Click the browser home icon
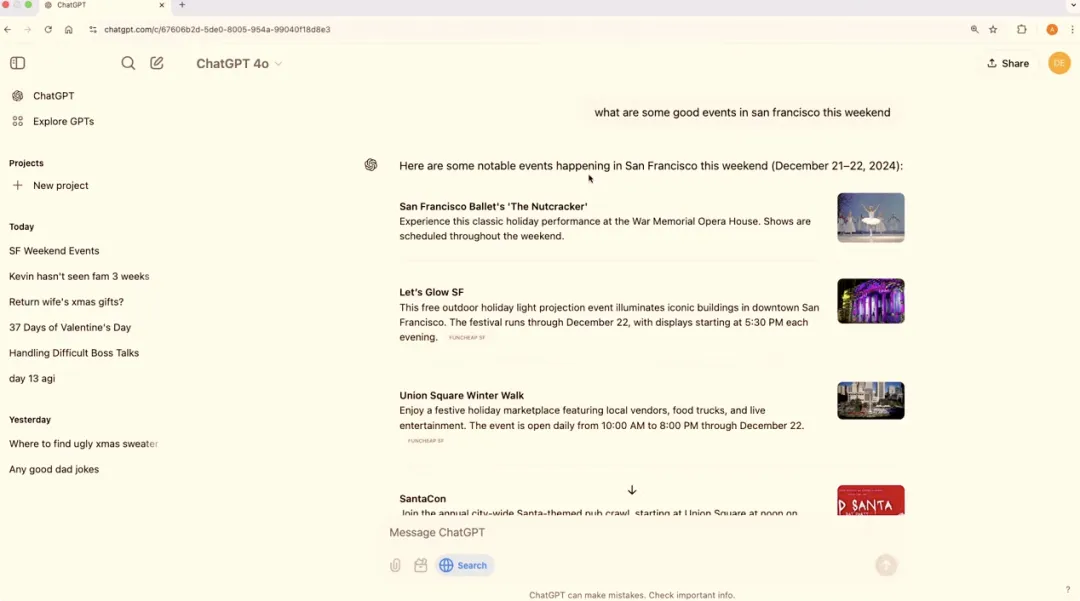Viewport: 1080px width, 601px height. coord(69,30)
